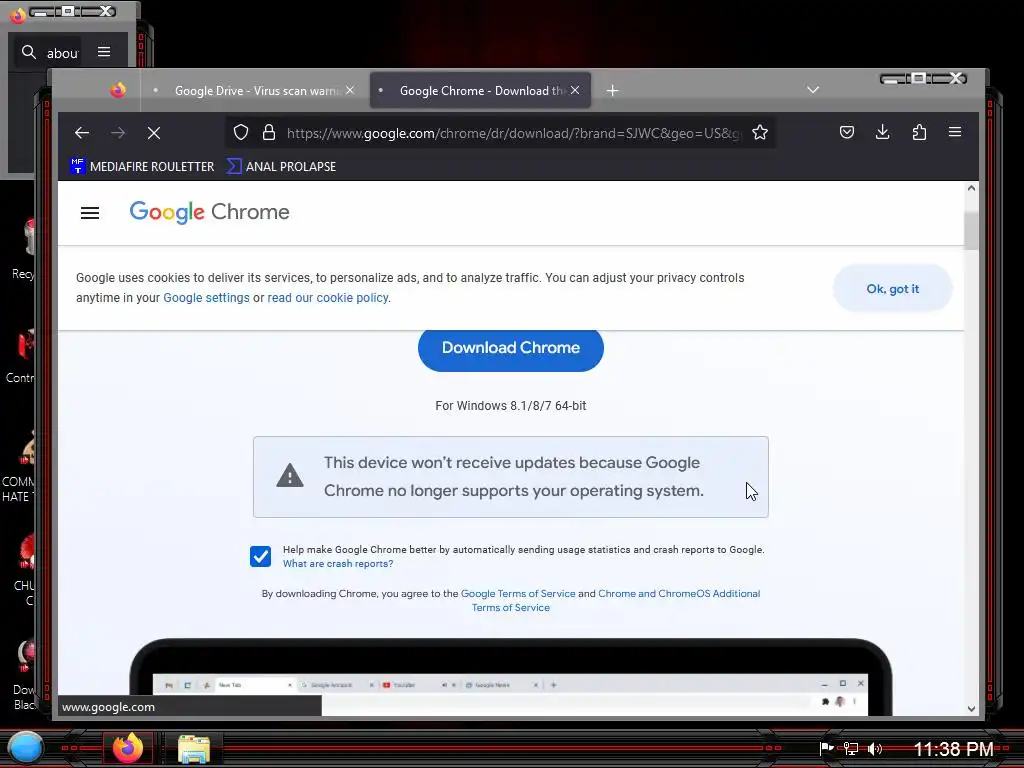The image size is (1024, 768).
Task: Switch to Google Drive Virus scan tab
Action: pos(257,91)
